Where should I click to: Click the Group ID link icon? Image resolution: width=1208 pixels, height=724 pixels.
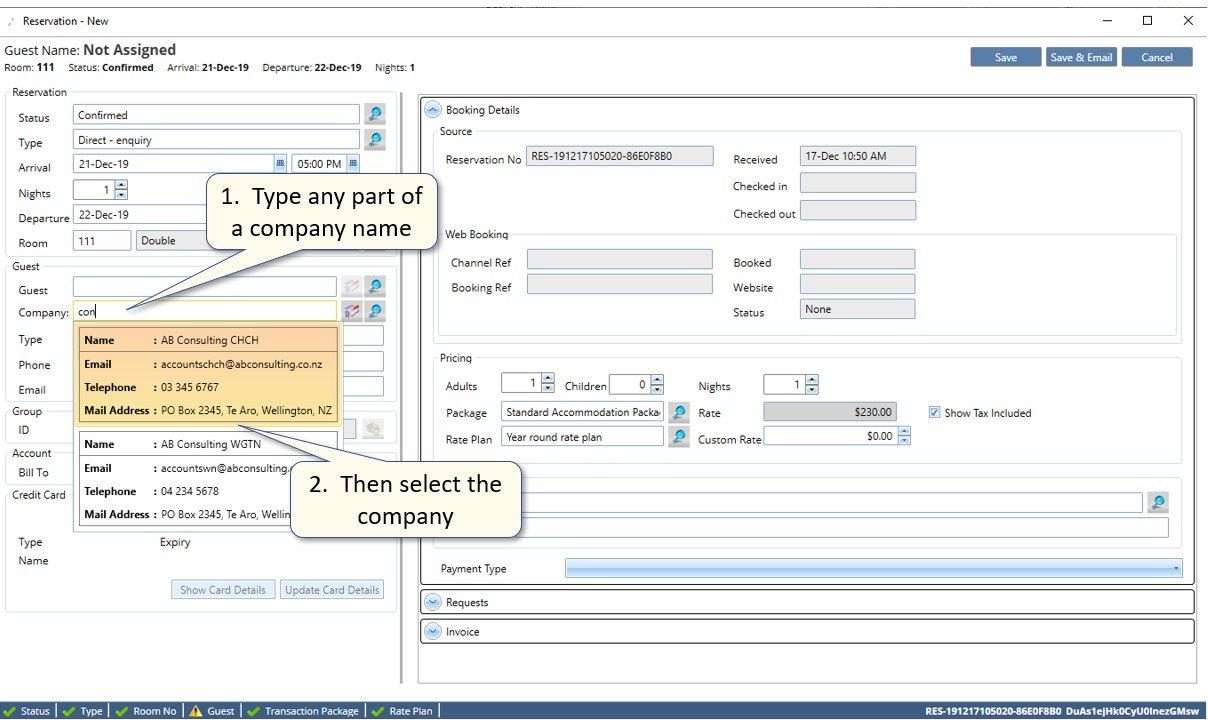pyautogui.click(x=373, y=429)
